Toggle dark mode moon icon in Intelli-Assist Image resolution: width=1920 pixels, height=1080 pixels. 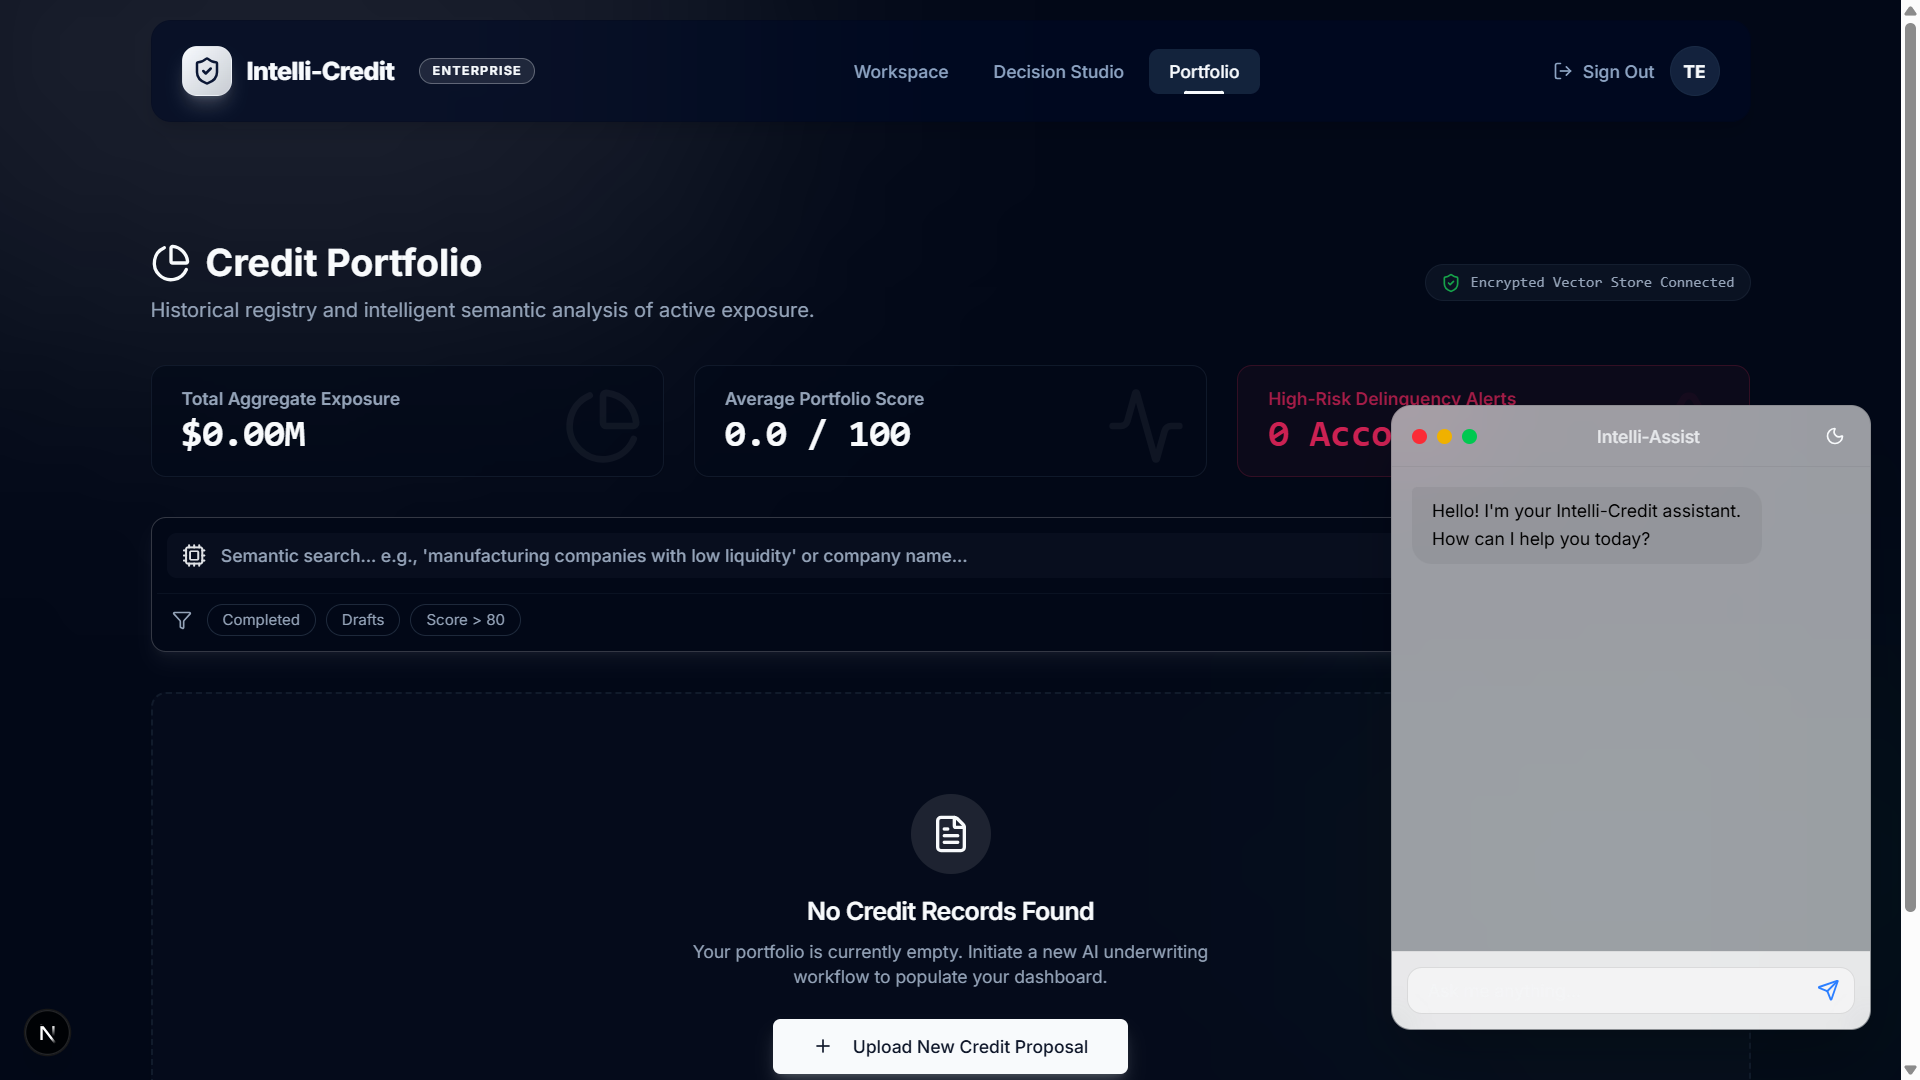[x=1834, y=436]
